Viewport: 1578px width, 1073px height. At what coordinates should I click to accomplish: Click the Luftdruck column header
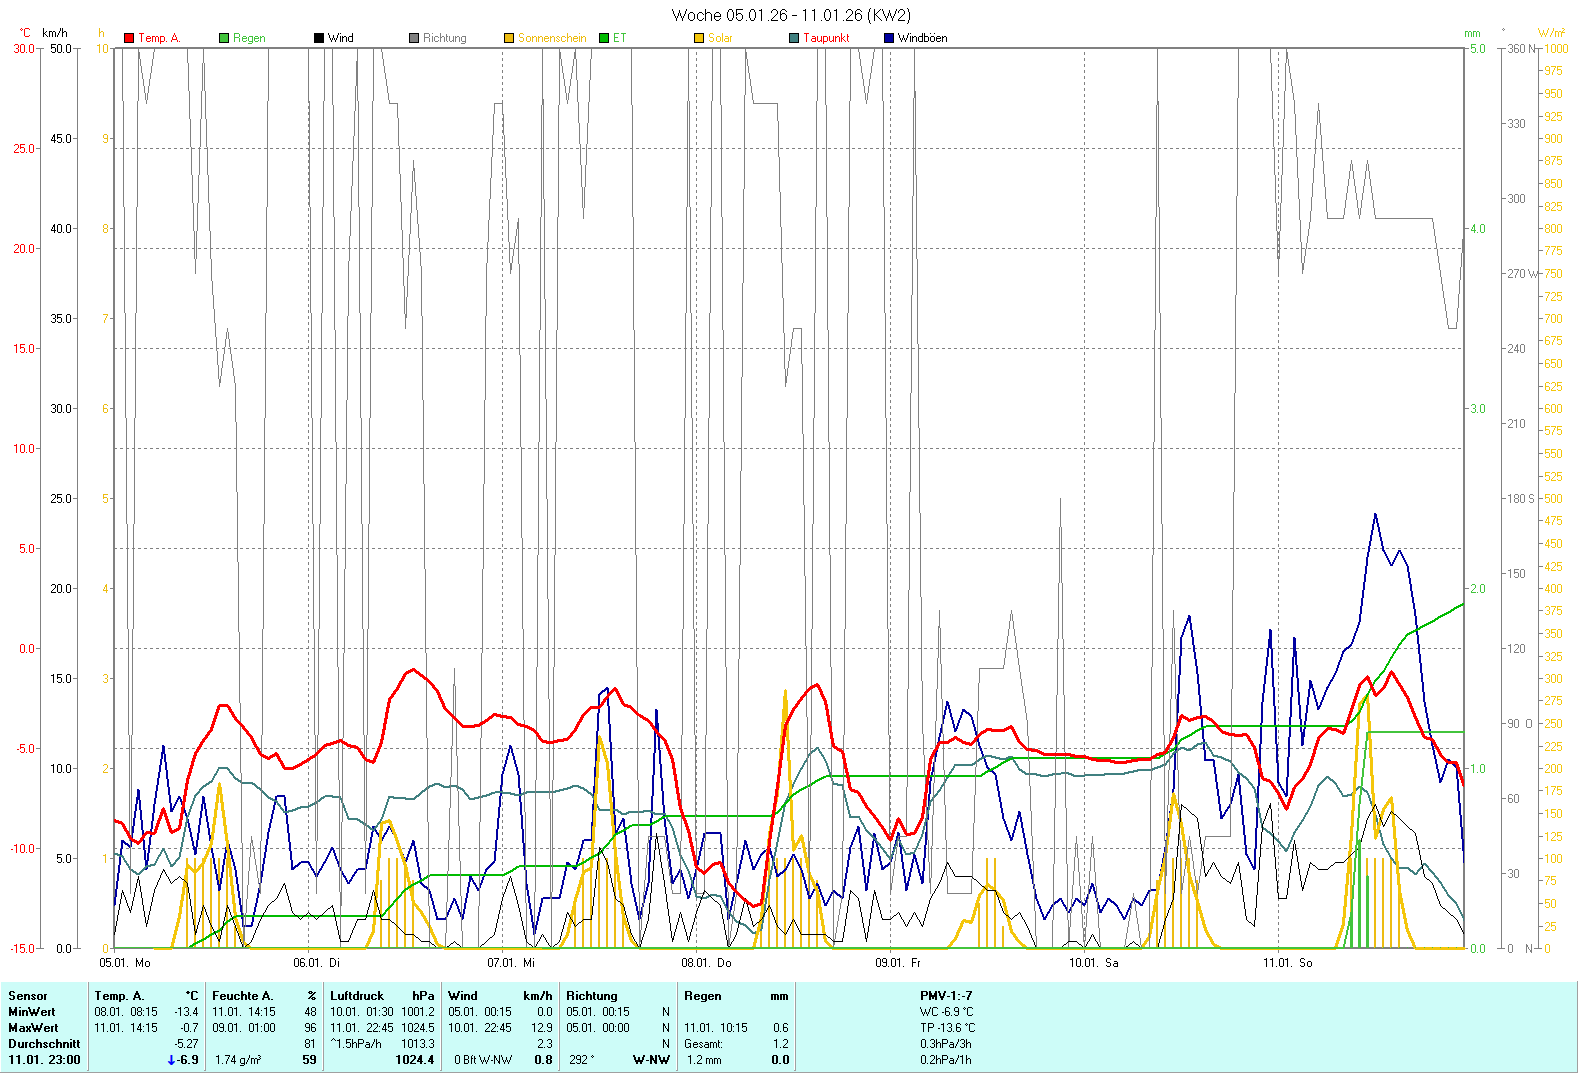(357, 996)
